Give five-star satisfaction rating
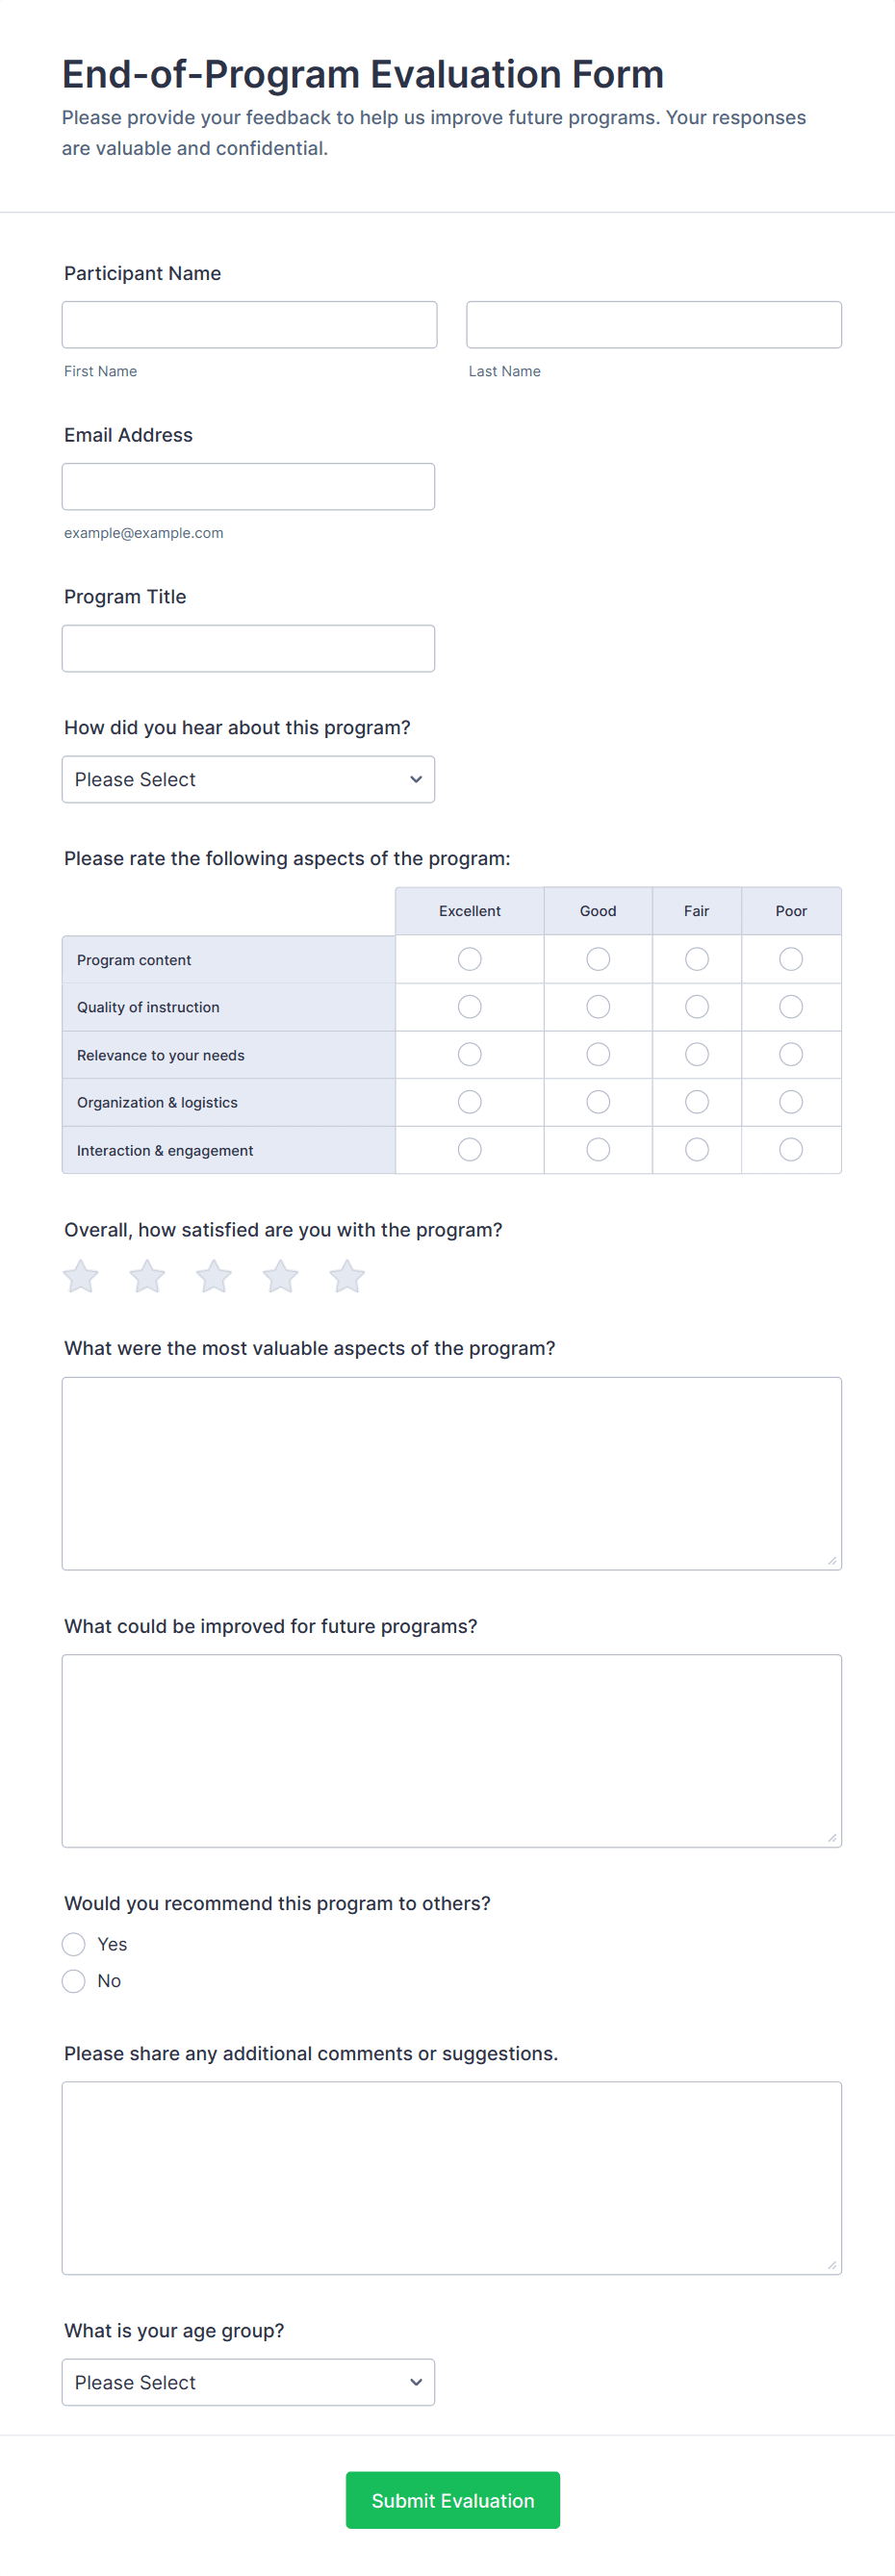 [347, 1276]
